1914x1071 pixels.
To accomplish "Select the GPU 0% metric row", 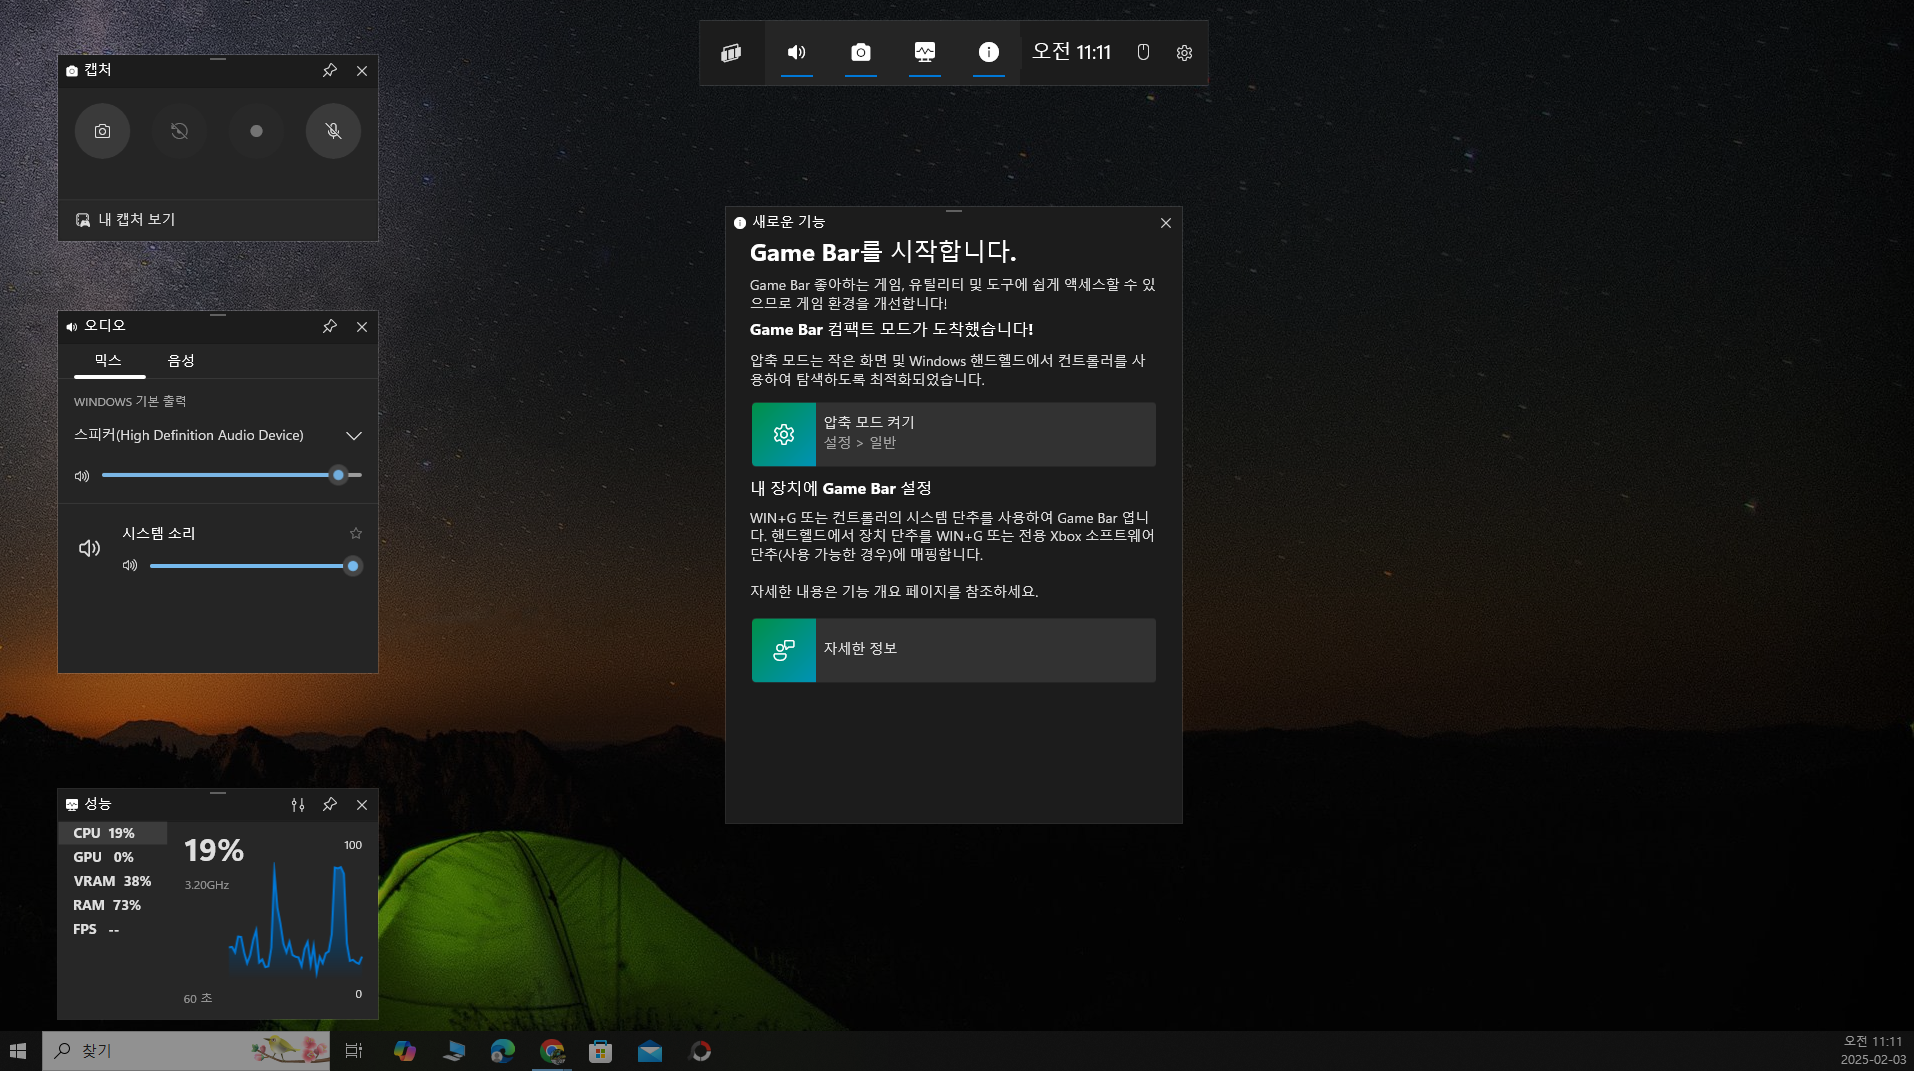I will click(113, 858).
